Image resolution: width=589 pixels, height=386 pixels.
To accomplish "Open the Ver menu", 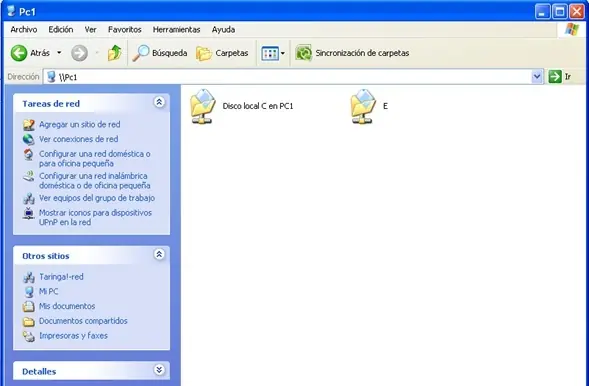I will pyautogui.click(x=90, y=30).
